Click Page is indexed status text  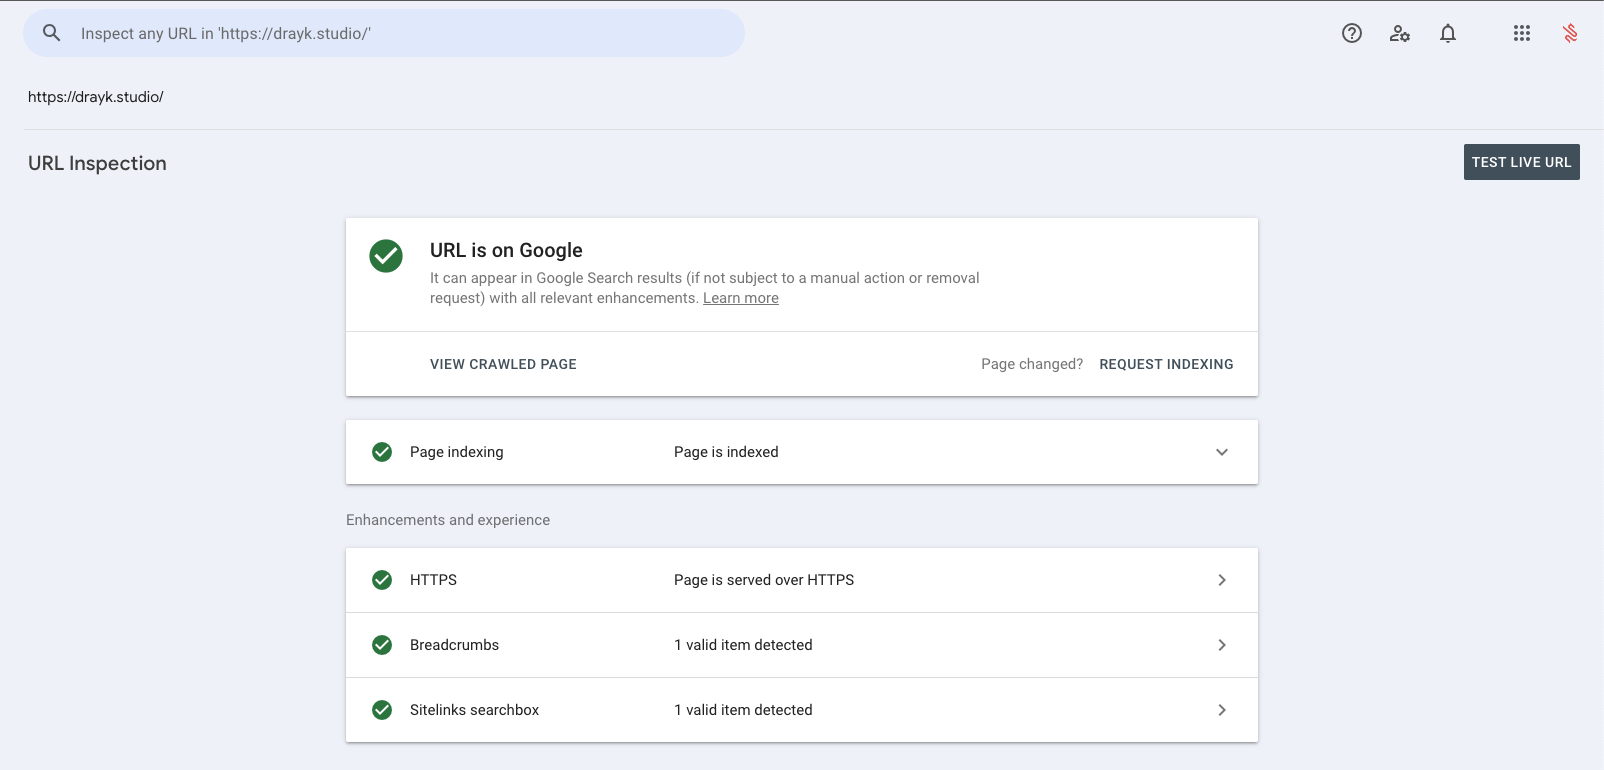(726, 452)
